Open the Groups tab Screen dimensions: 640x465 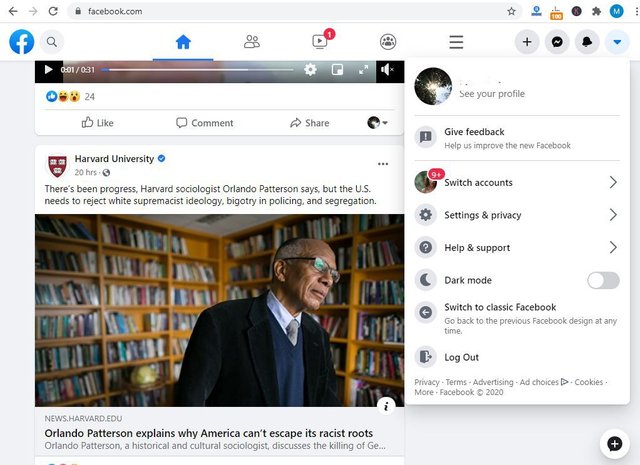pyautogui.click(x=388, y=42)
